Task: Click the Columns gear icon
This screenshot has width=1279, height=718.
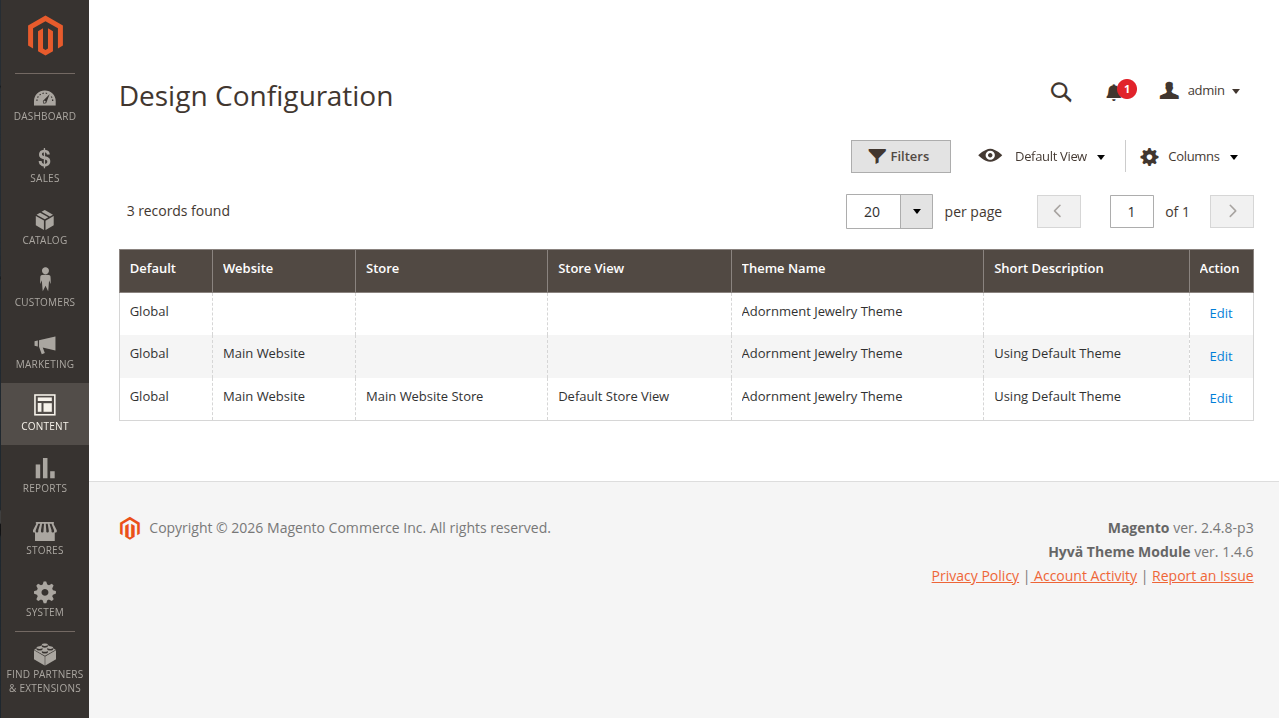Action: [1149, 157]
